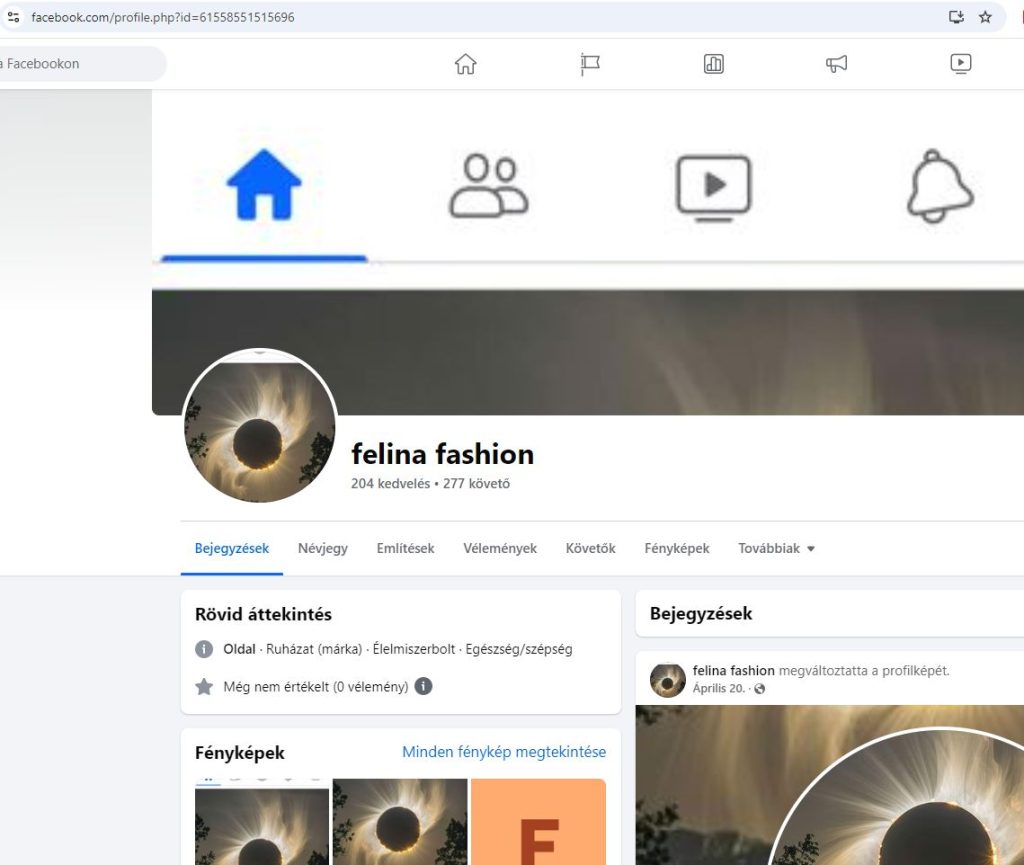This screenshot has height=865, width=1024.
Task: Click the Rövid áttekintés heading
Action: [x=263, y=614]
